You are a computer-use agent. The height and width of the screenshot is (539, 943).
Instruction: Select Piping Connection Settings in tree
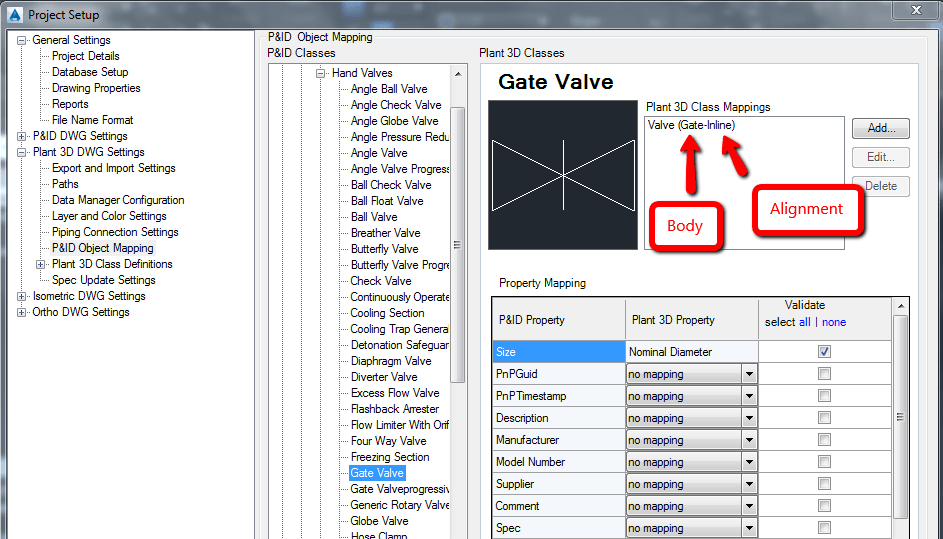point(114,232)
